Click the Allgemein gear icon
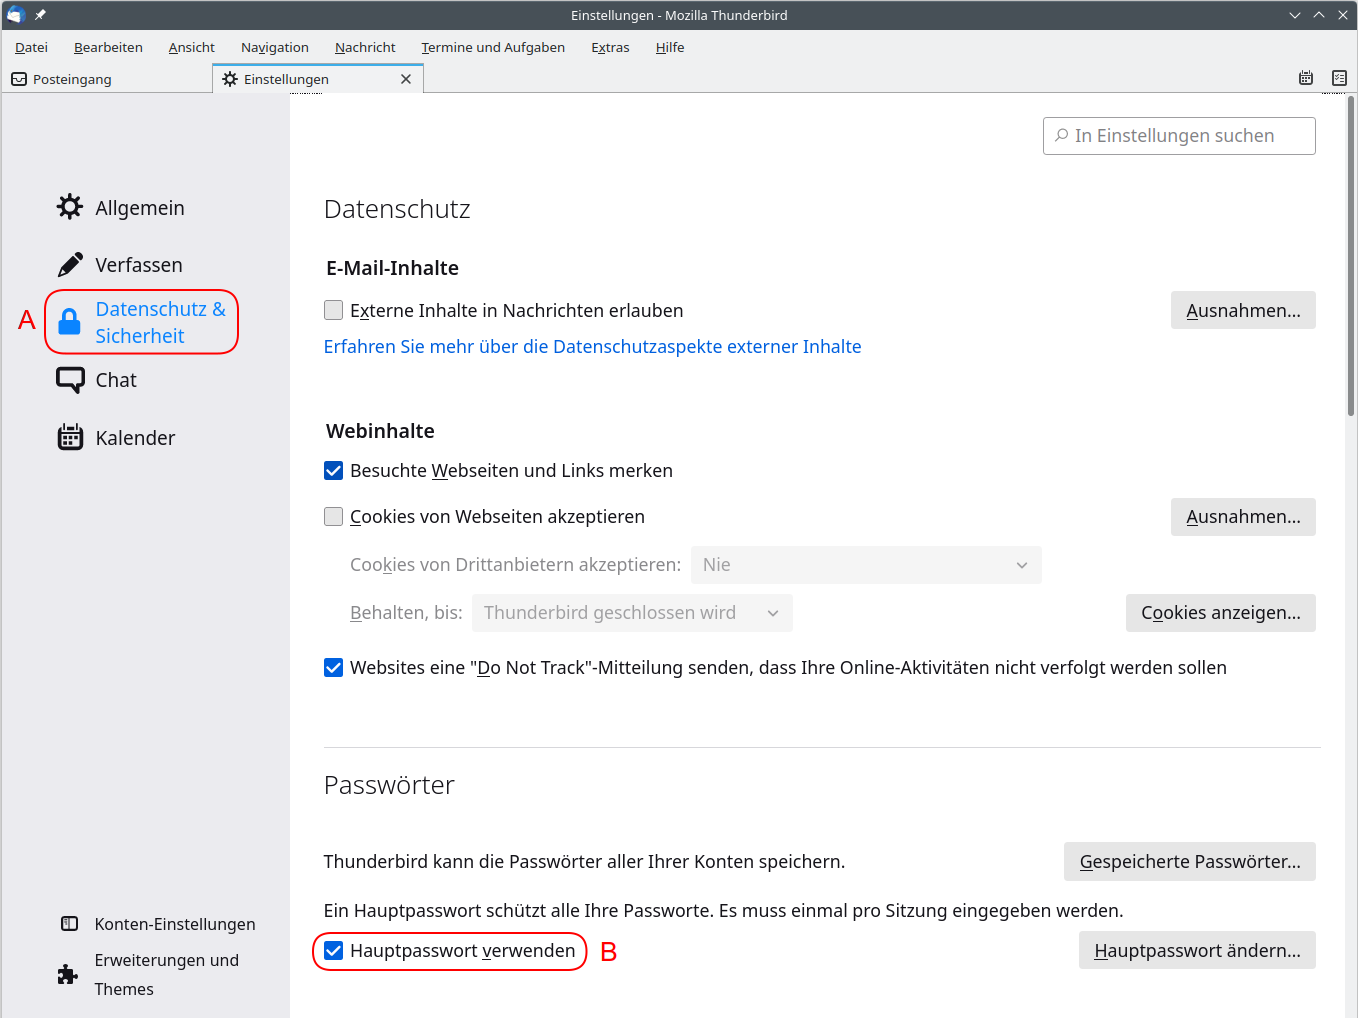Viewport: 1358px width, 1018px height. point(70,207)
